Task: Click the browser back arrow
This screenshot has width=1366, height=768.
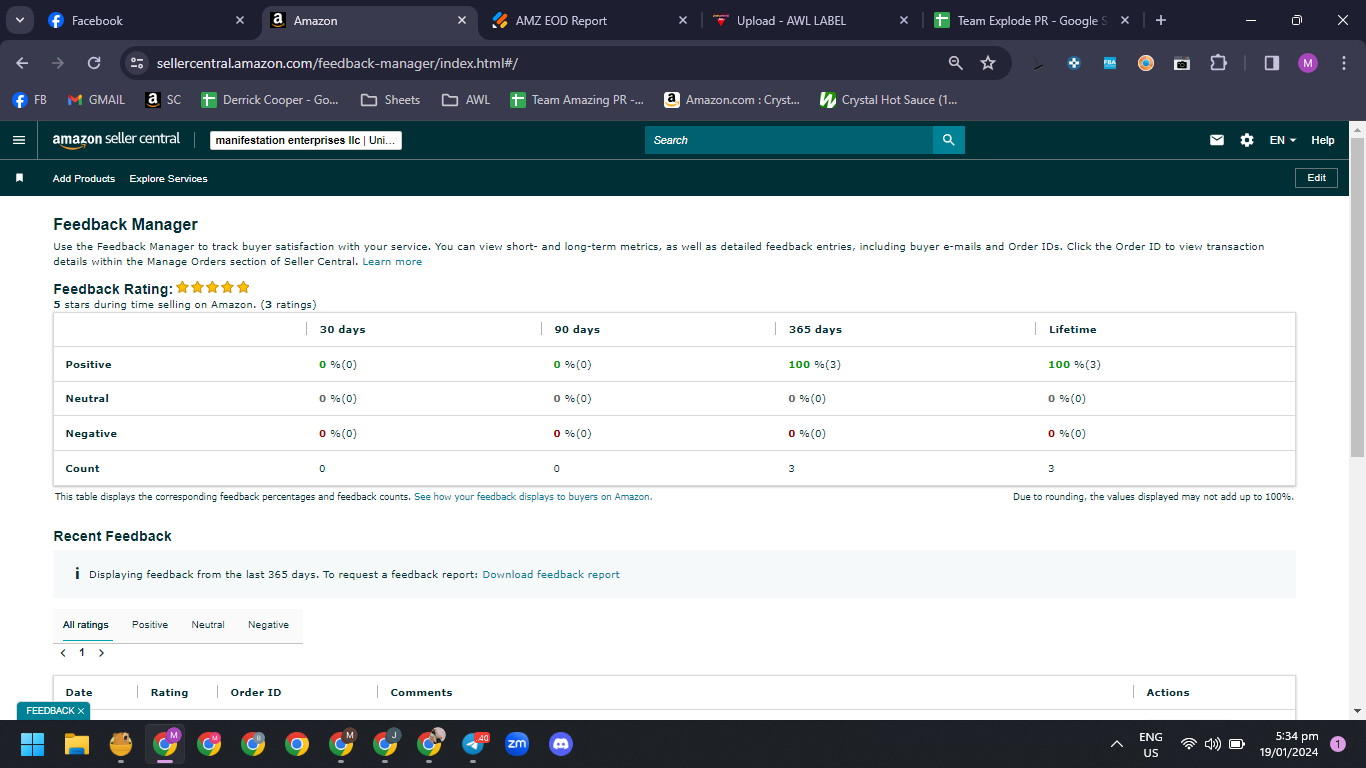Action: [x=23, y=63]
